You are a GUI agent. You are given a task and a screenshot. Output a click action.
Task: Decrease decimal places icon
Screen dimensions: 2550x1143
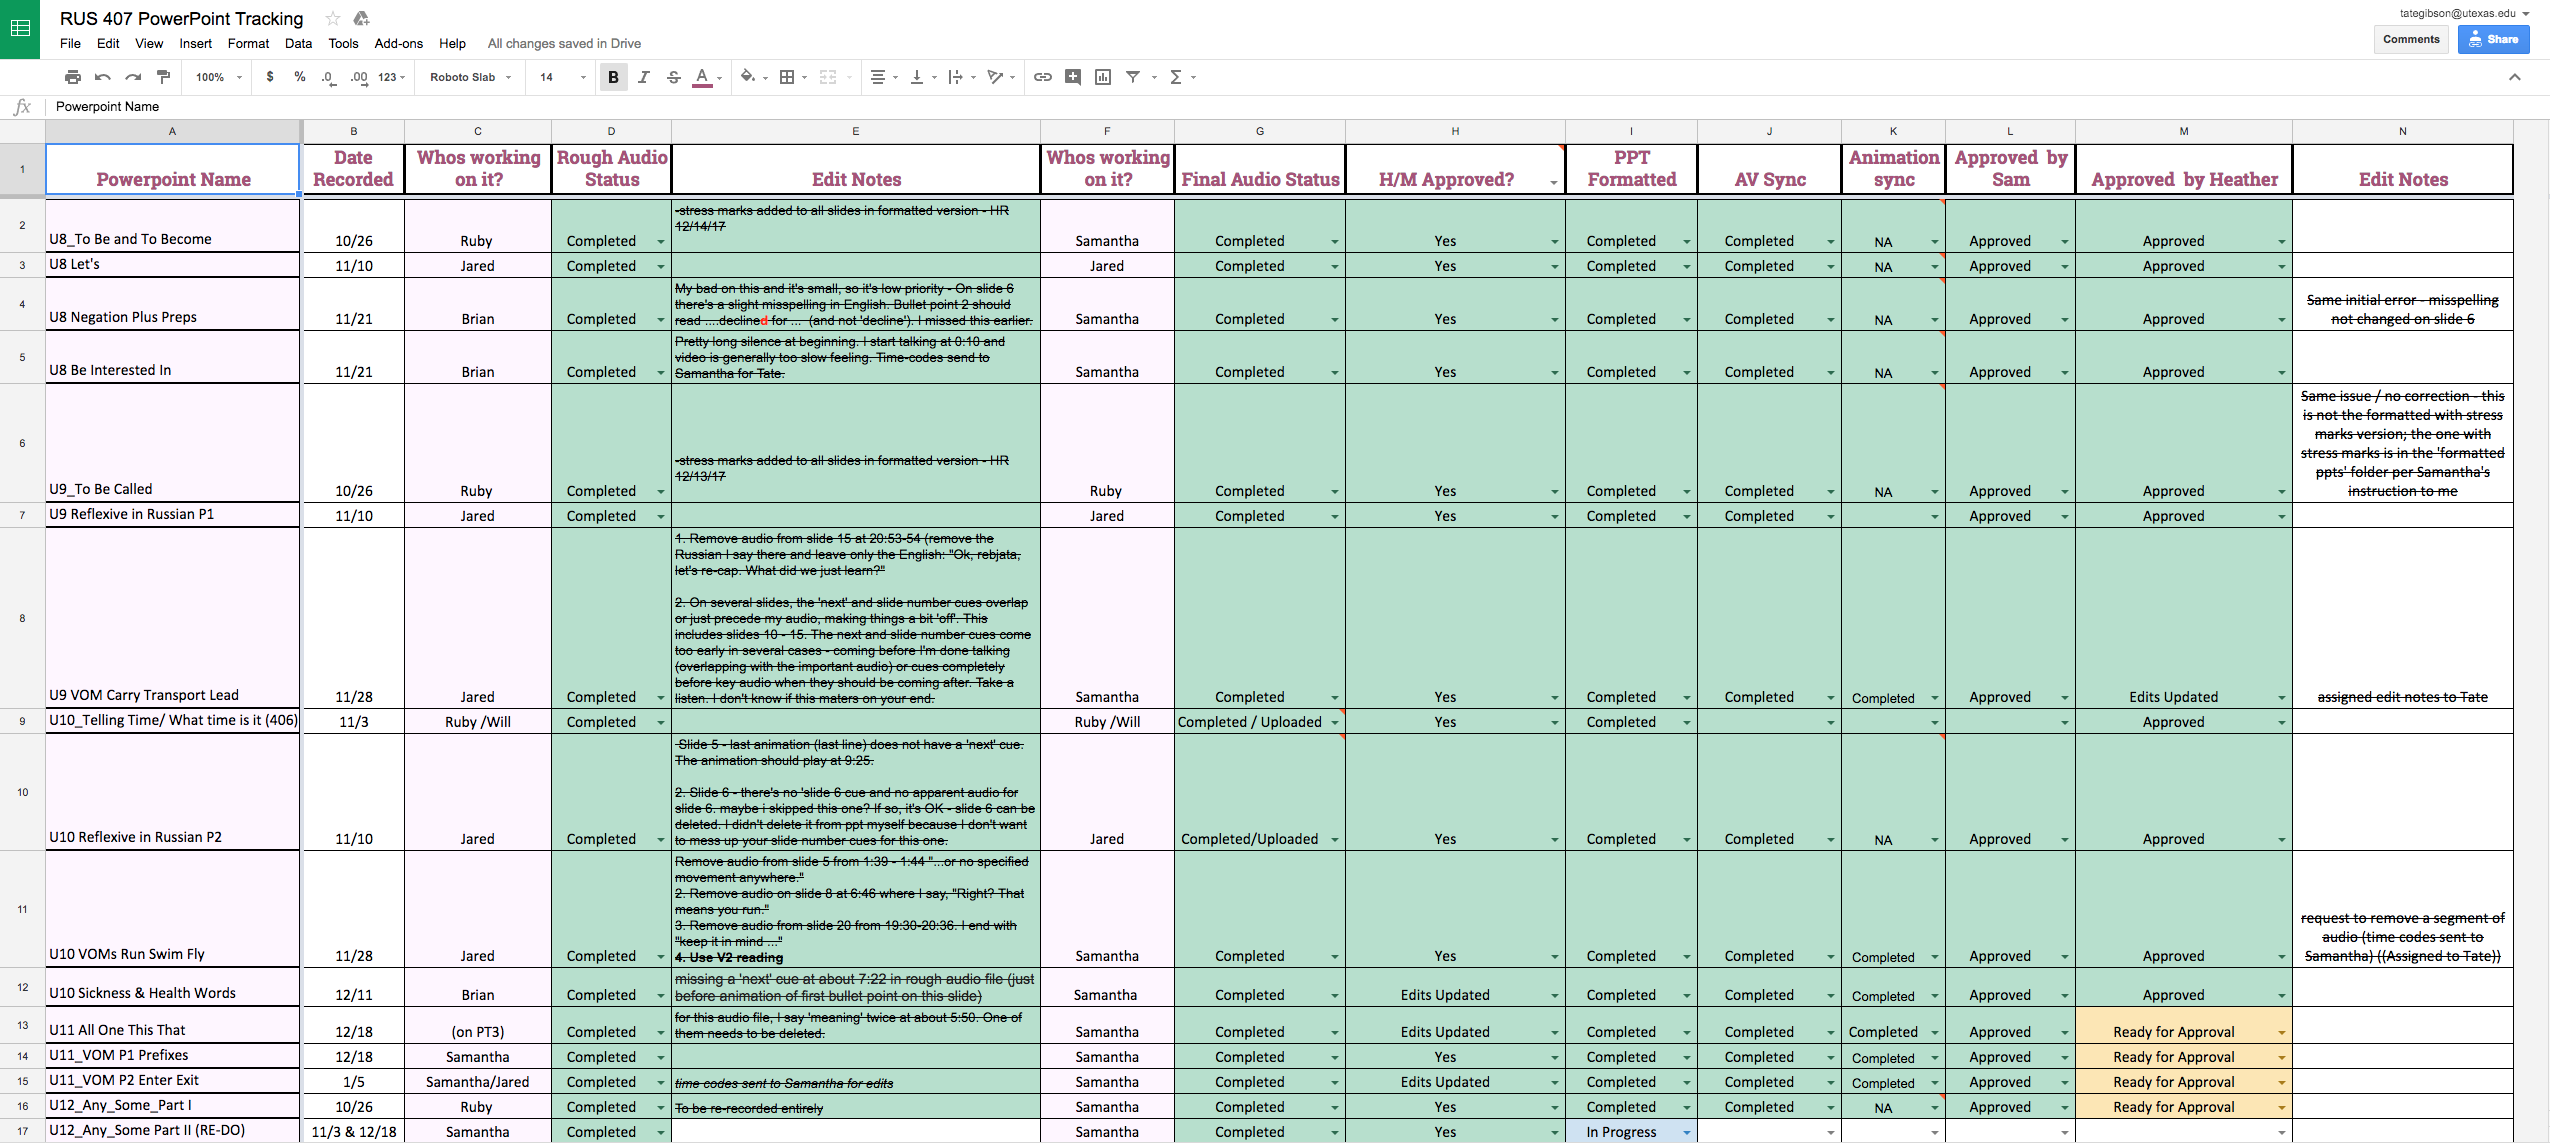(328, 77)
